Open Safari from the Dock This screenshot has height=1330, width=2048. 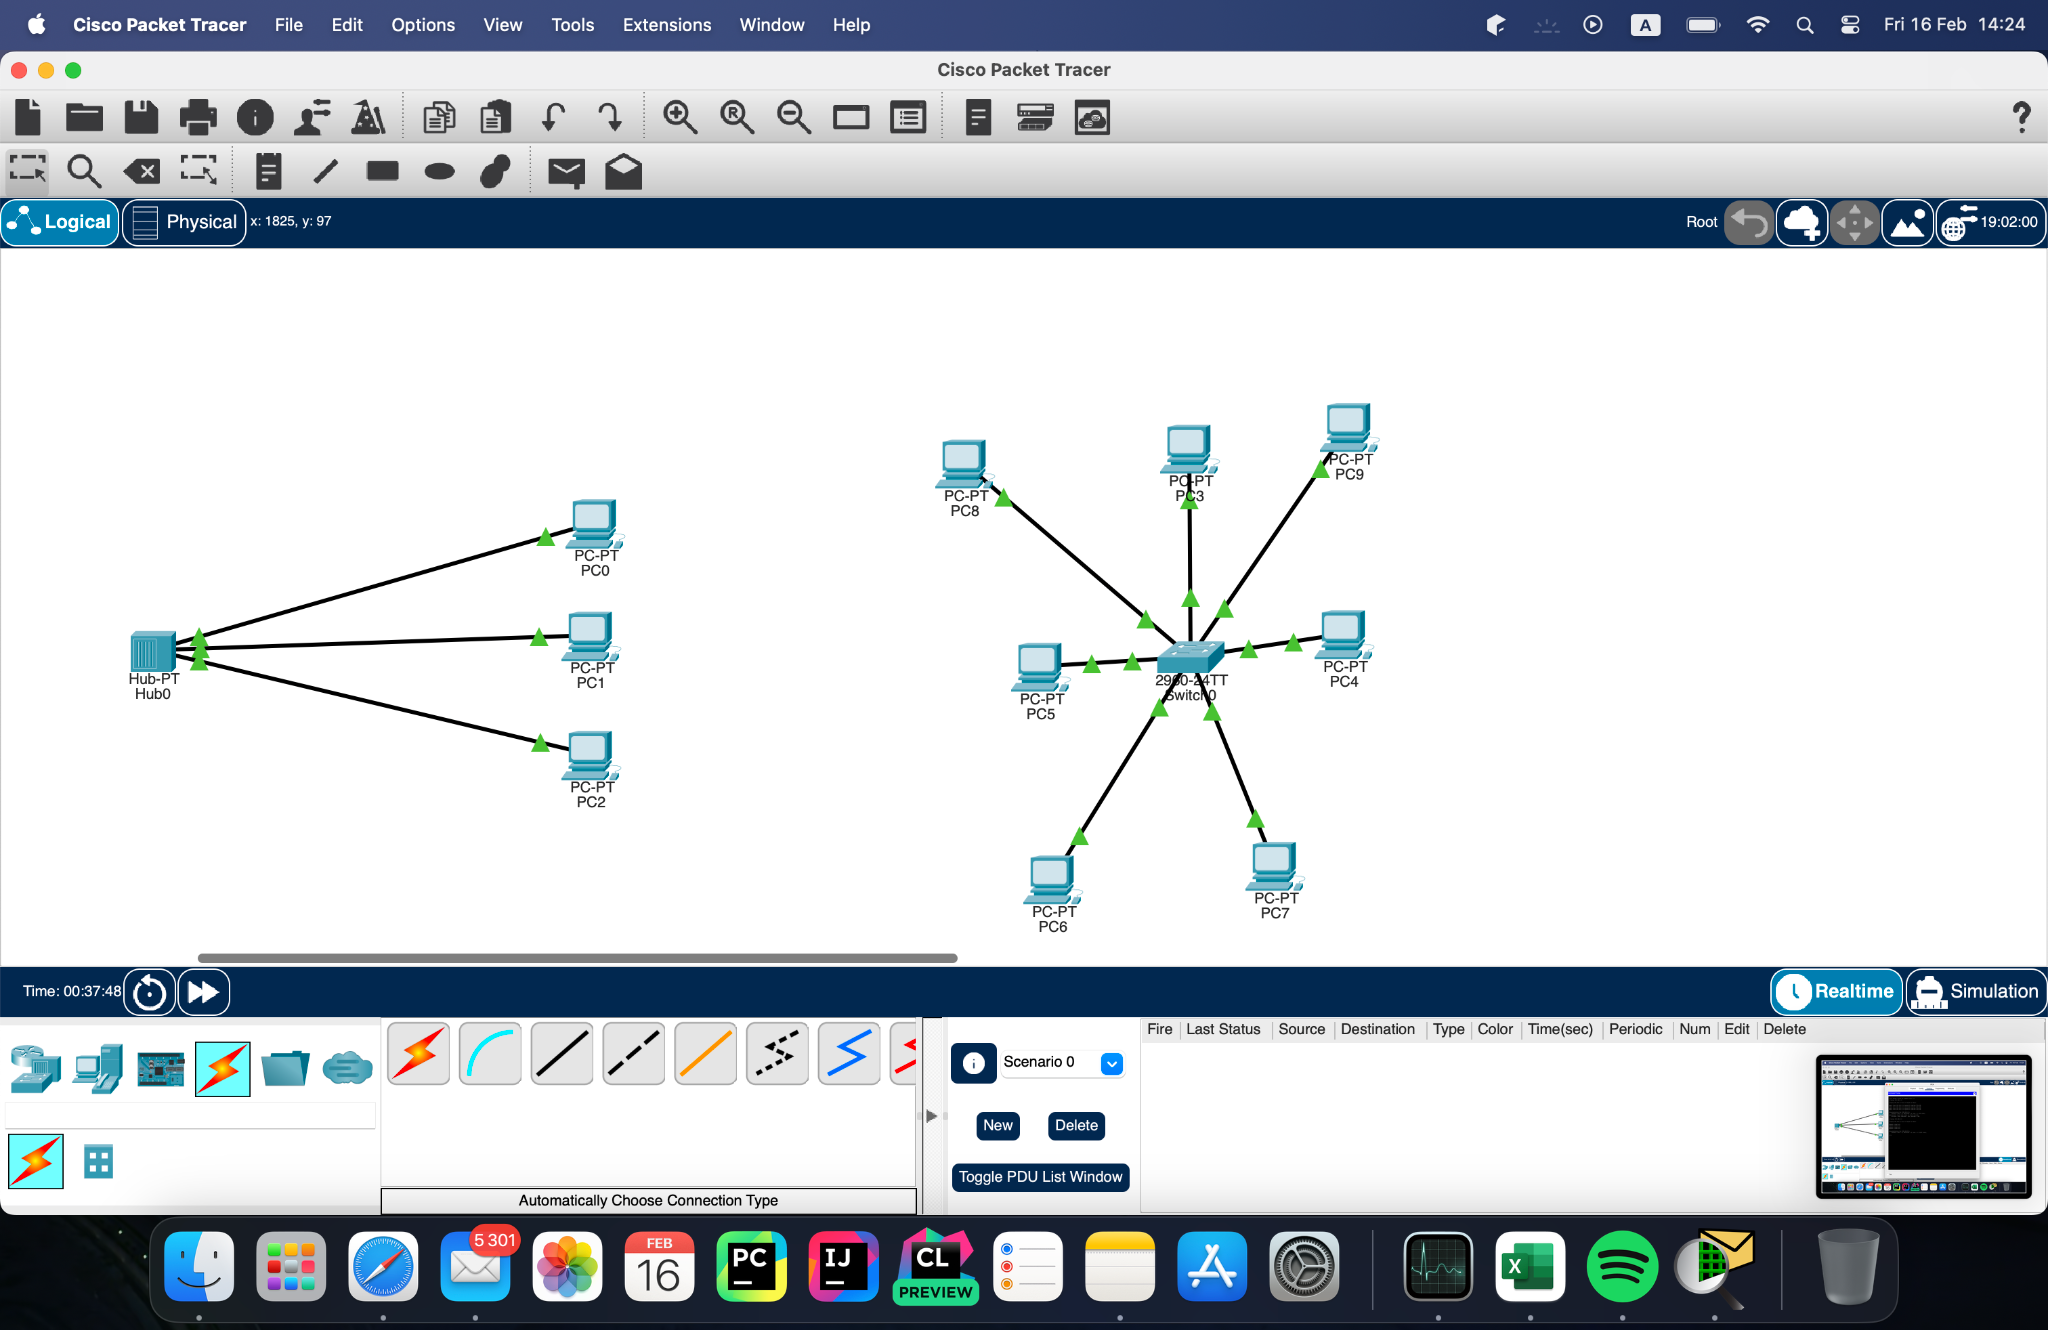[383, 1268]
